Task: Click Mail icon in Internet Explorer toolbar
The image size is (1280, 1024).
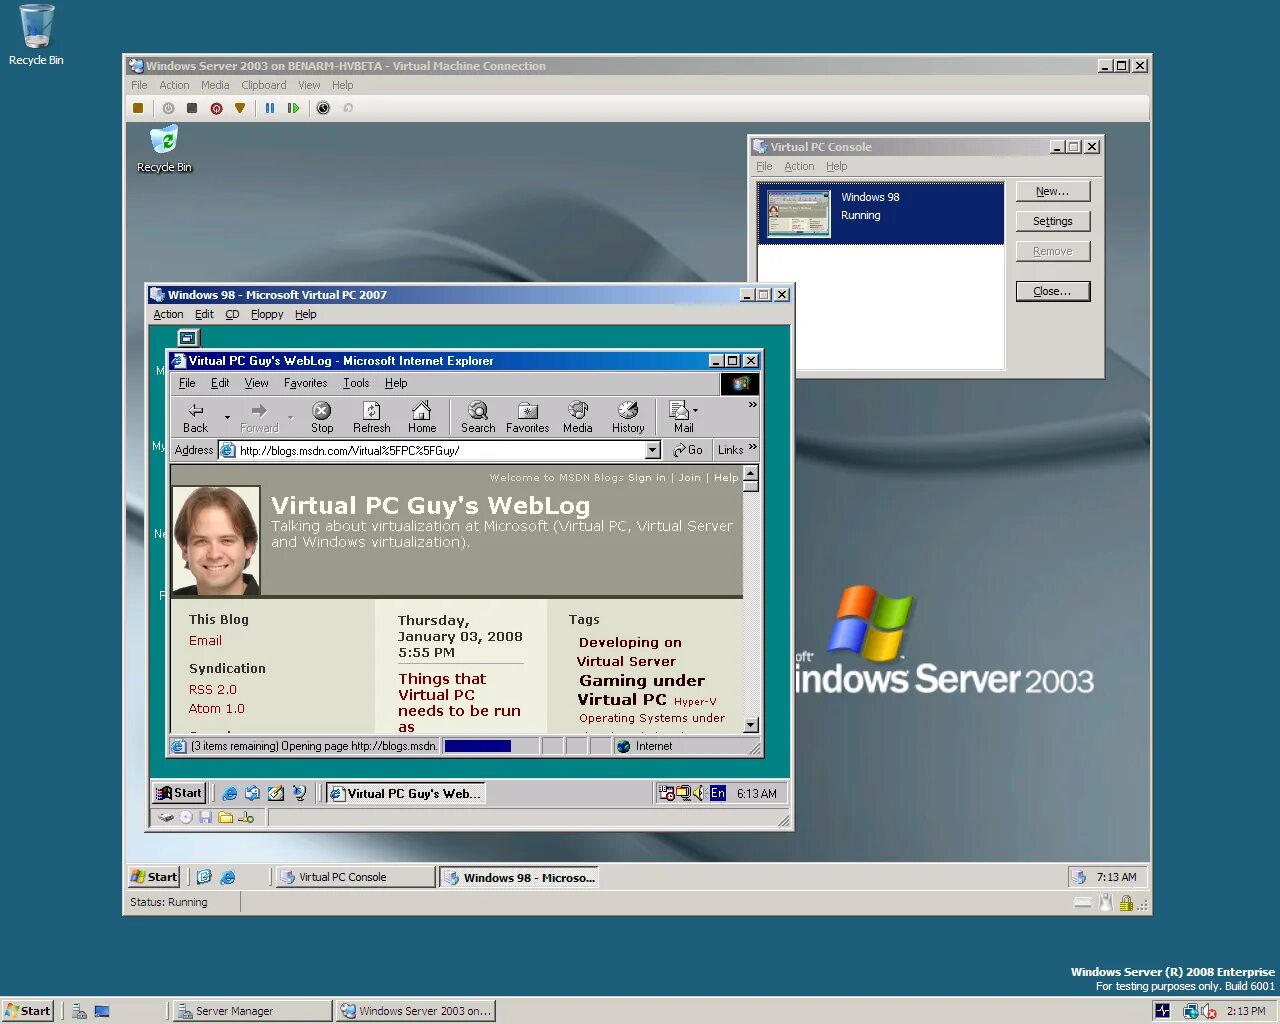Action: (x=681, y=417)
